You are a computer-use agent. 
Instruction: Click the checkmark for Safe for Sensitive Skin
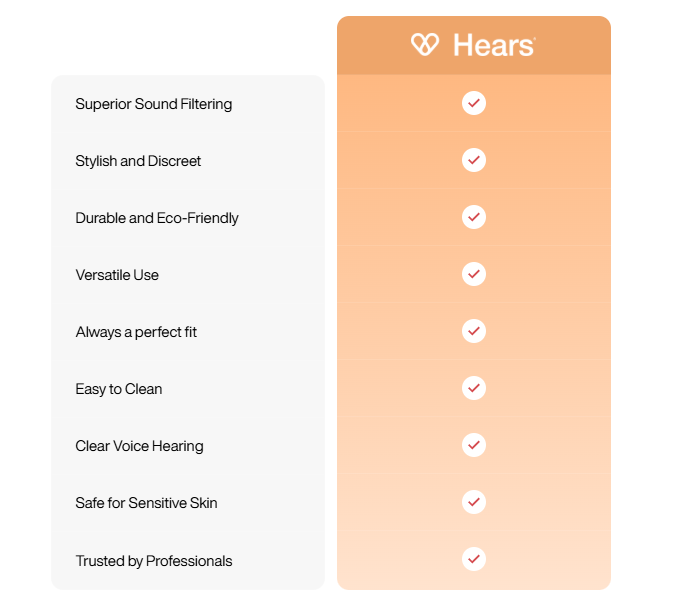[474, 502]
